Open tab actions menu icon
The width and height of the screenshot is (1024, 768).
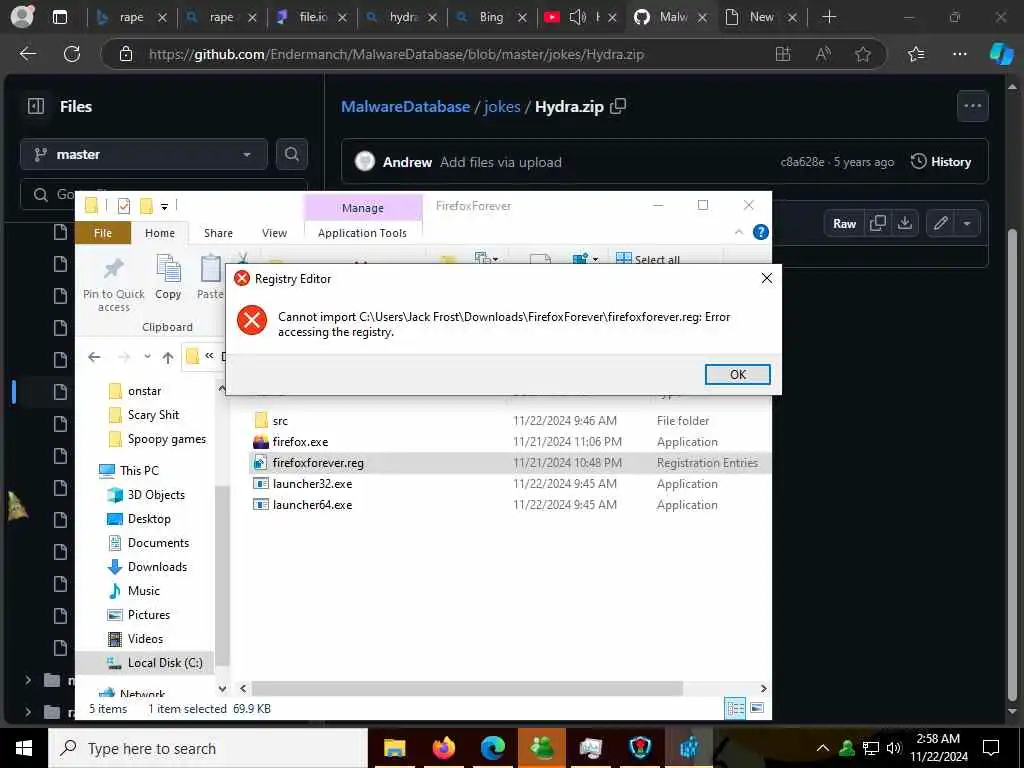point(60,17)
